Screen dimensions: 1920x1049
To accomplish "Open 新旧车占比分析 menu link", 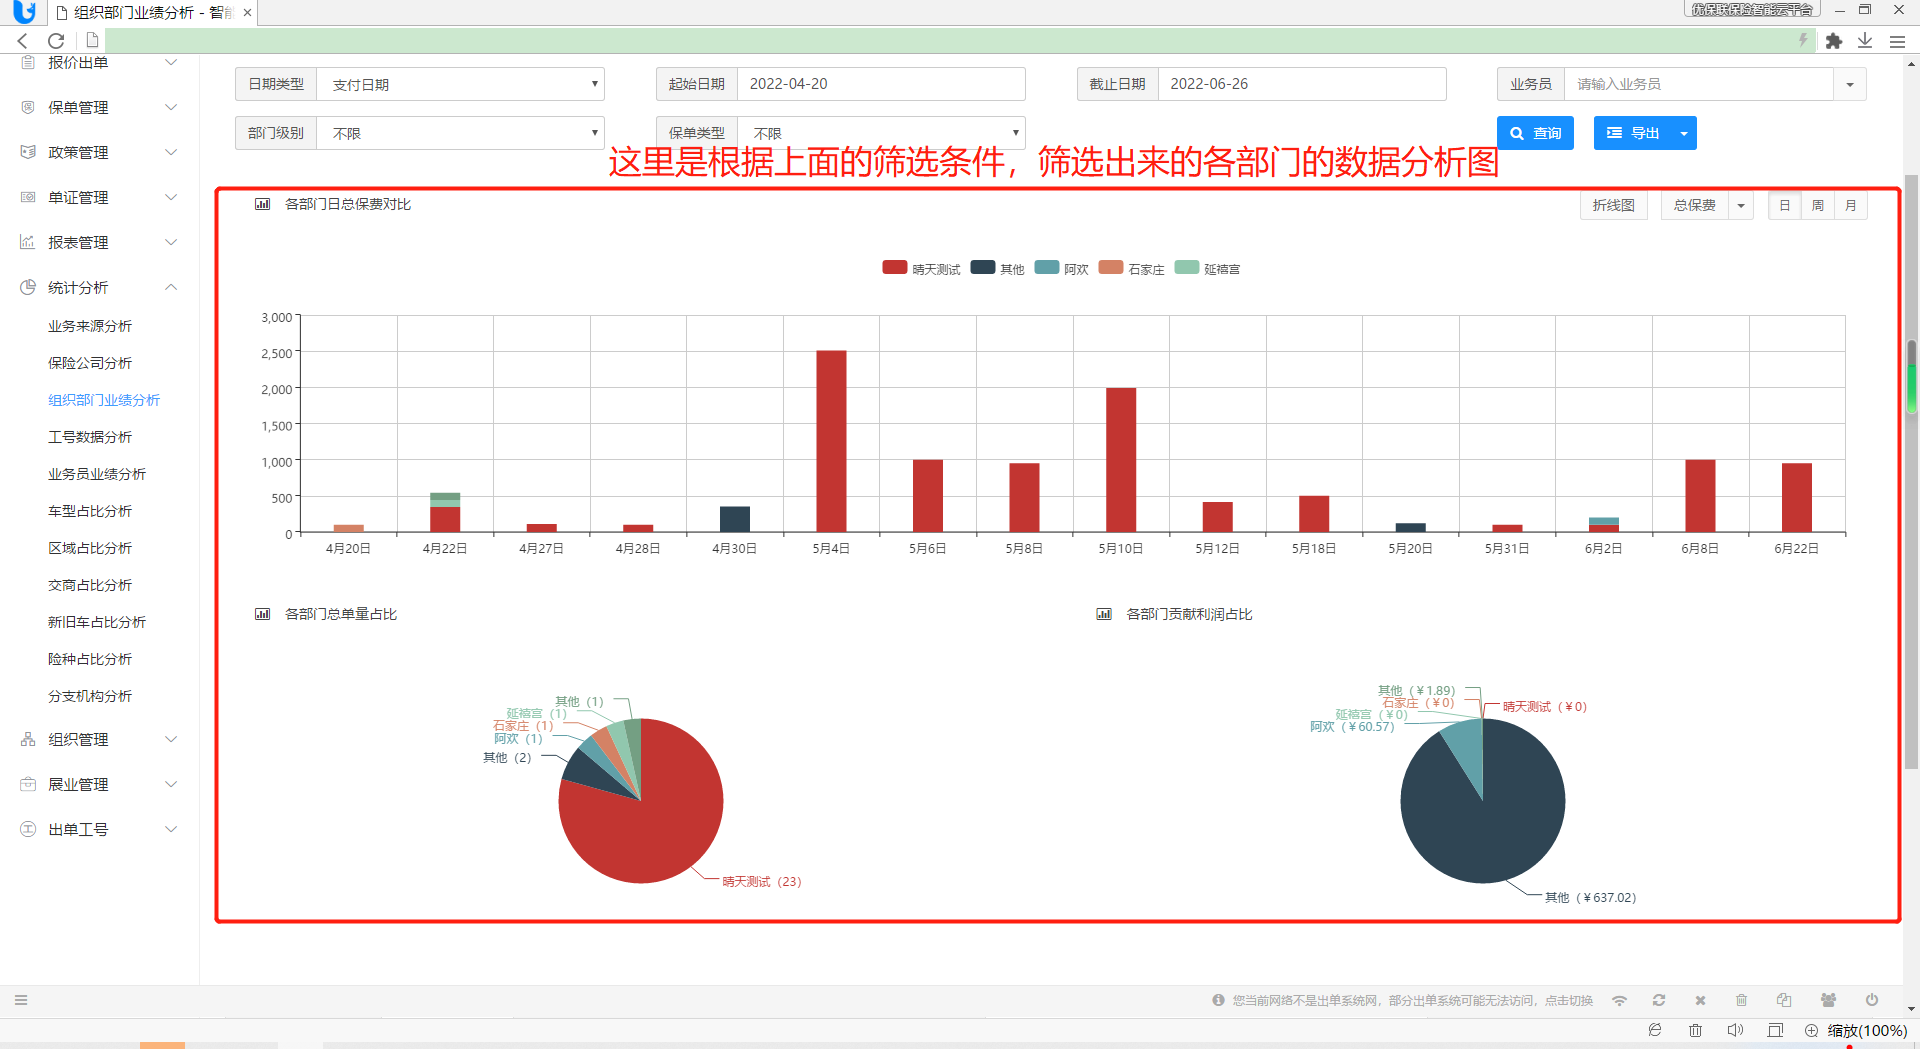I will 97,622.
